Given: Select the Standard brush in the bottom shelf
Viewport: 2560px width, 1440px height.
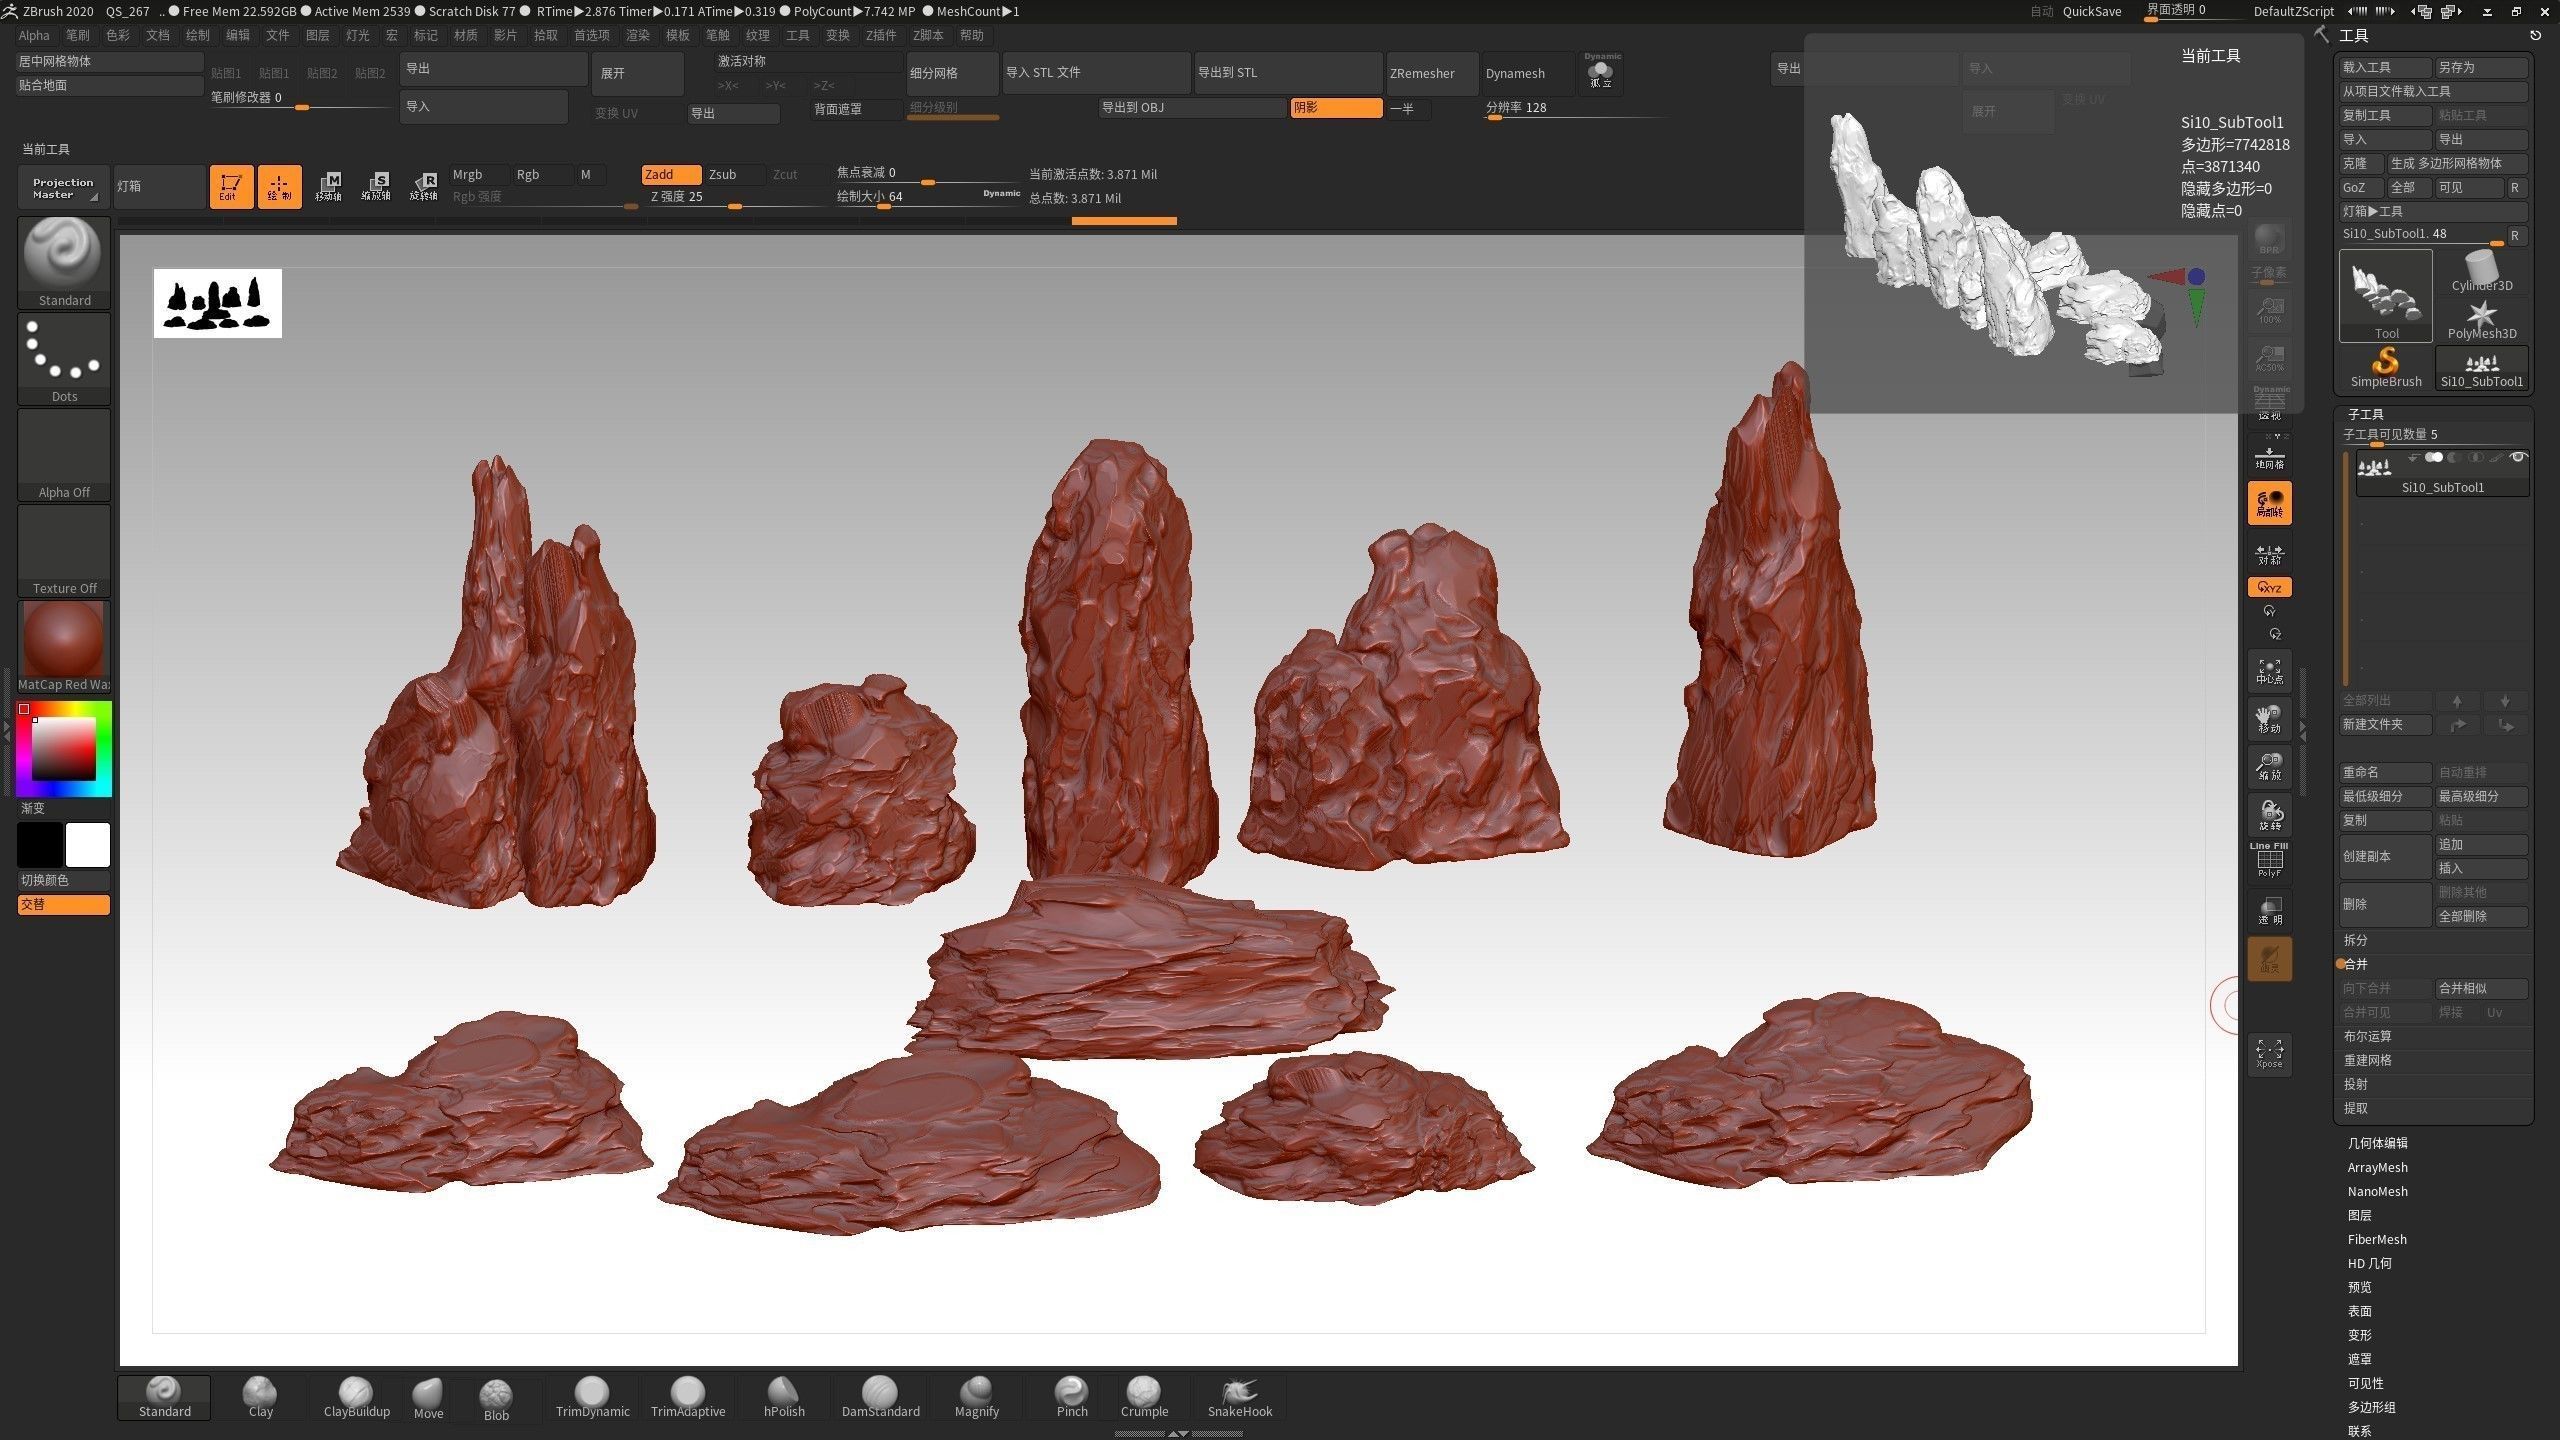Looking at the screenshot, I should tap(164, 1397).
